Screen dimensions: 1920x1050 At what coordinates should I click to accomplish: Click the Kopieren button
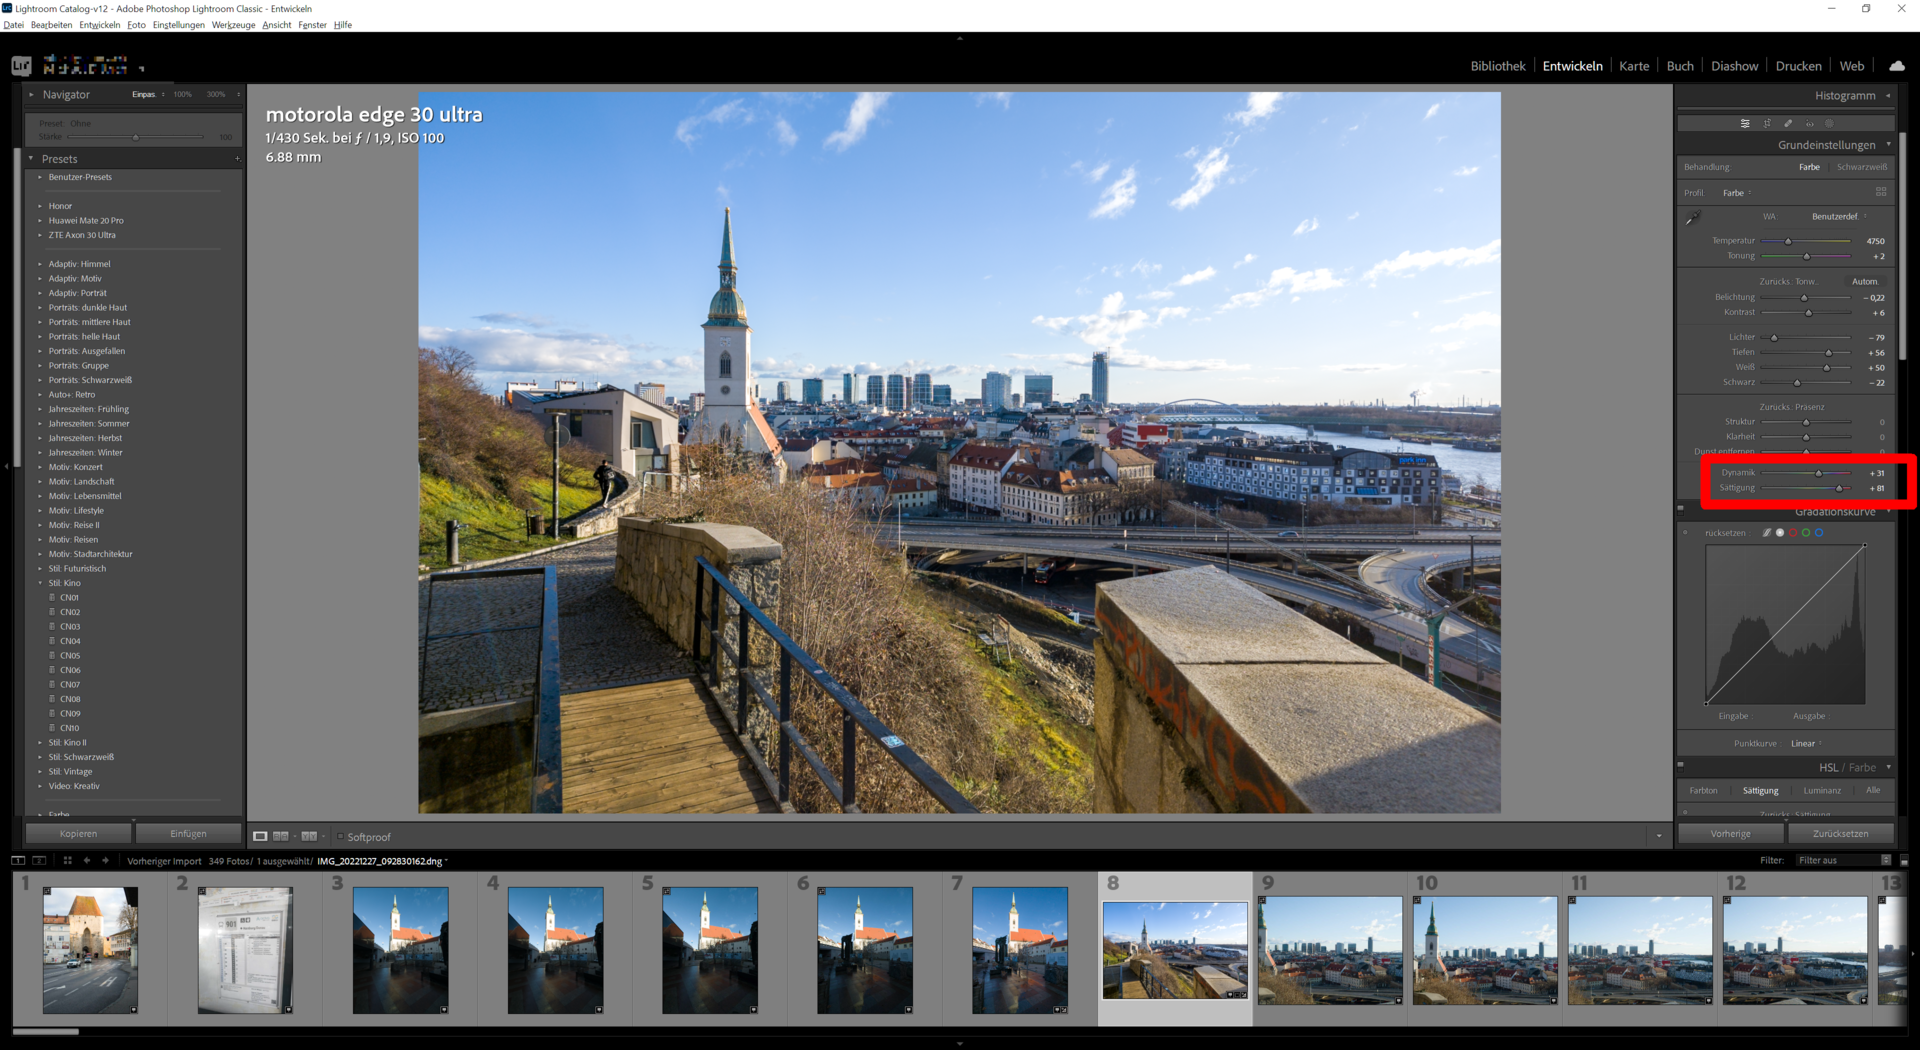78,833
